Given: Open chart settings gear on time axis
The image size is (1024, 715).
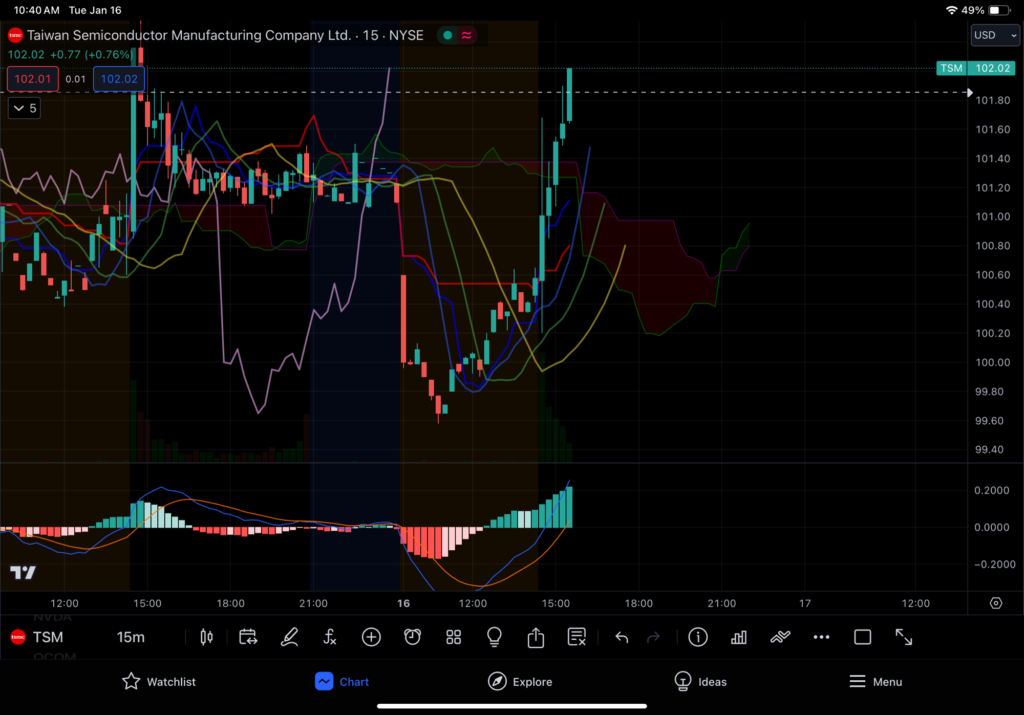Looking at the screenshot, I should point(995,603).
